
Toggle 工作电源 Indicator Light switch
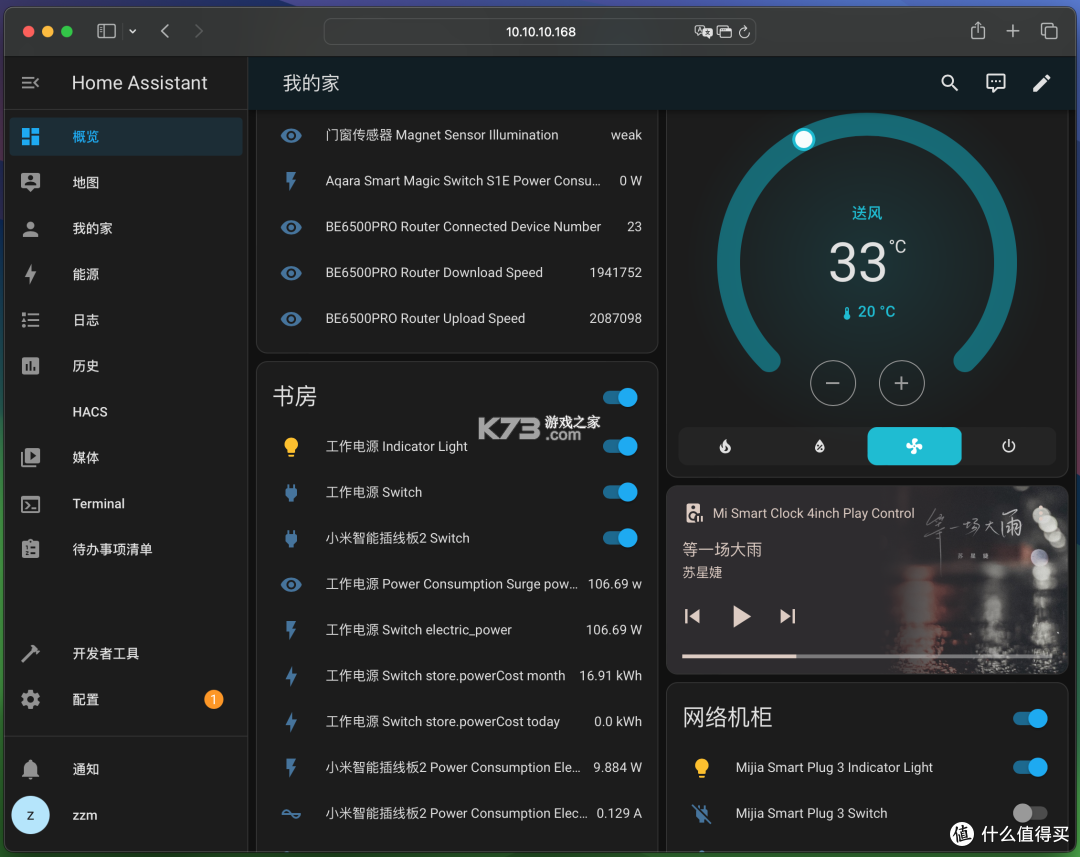(620, 446)
